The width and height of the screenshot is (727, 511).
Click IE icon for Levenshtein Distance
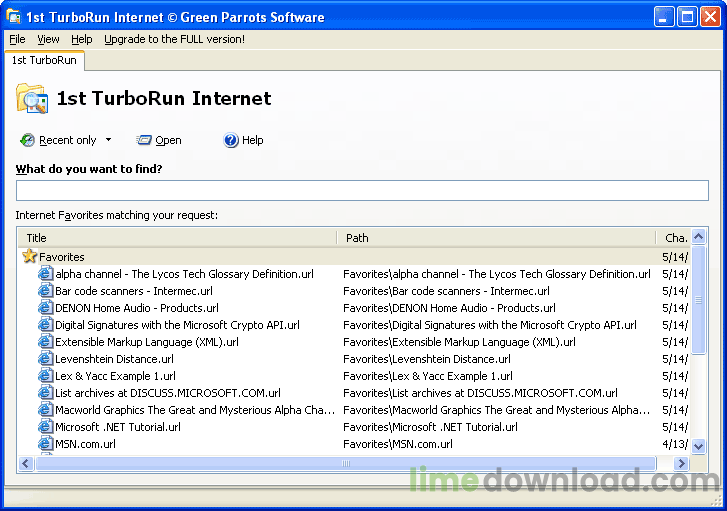[x=45, y=359]
